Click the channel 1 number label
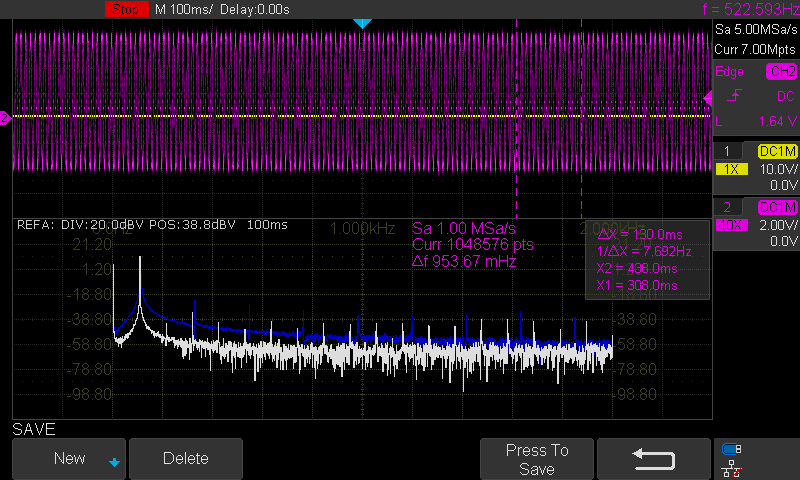Screen dimensions: 800x480 pyautogui.click(x=727, y=151)
